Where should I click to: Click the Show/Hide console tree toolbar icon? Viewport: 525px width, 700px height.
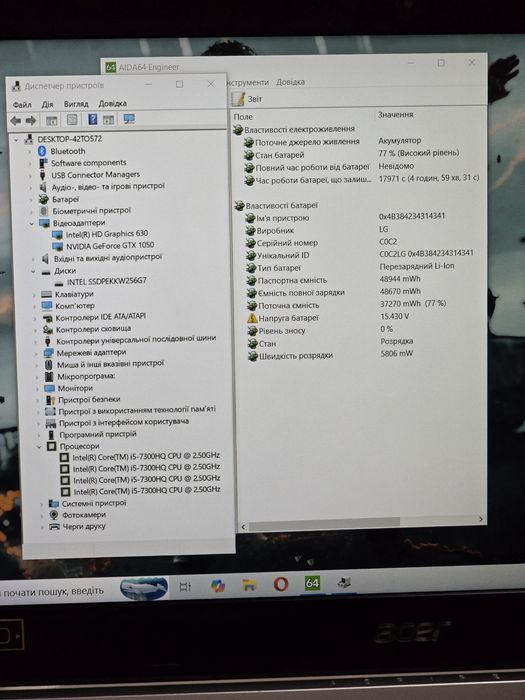[52, 121]
